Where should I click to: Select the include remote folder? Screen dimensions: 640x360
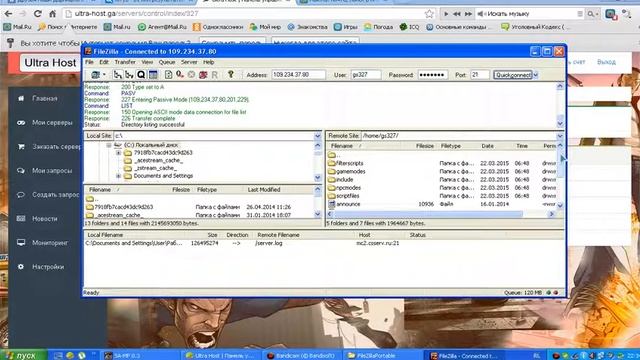[340, 180]
